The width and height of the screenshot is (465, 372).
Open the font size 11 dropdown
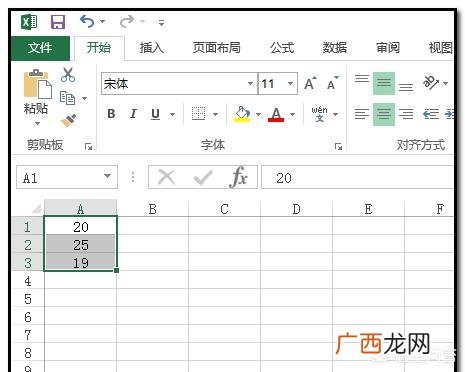[x=290, y=83]
